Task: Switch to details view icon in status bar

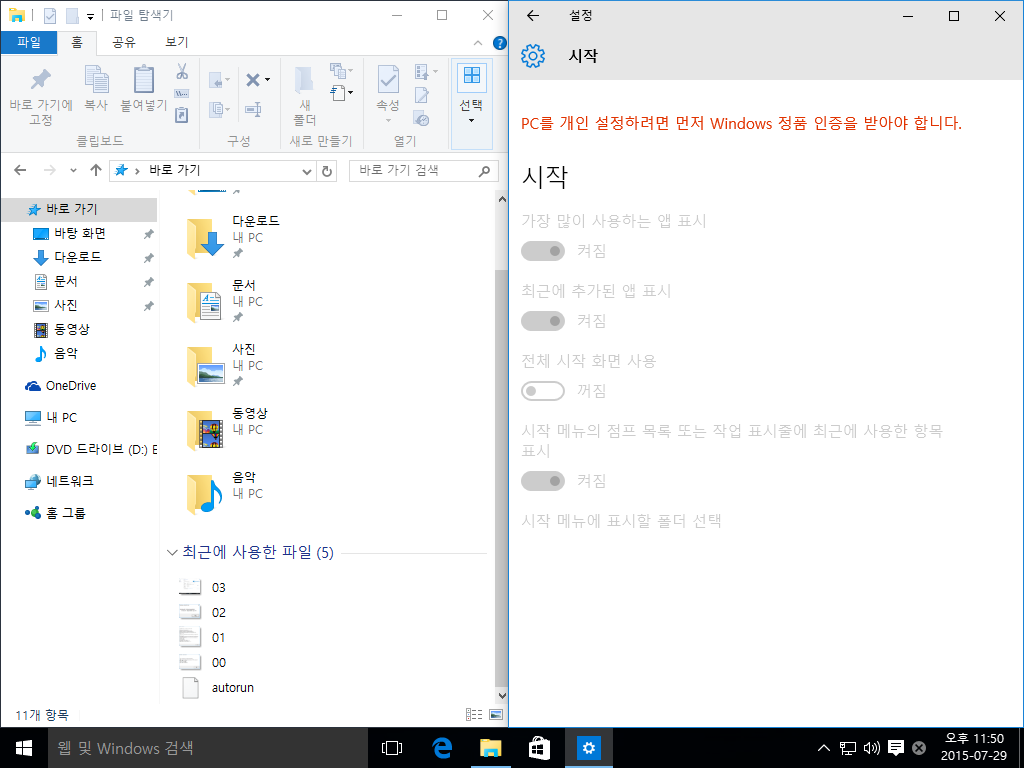Action: tap(474, 714)
